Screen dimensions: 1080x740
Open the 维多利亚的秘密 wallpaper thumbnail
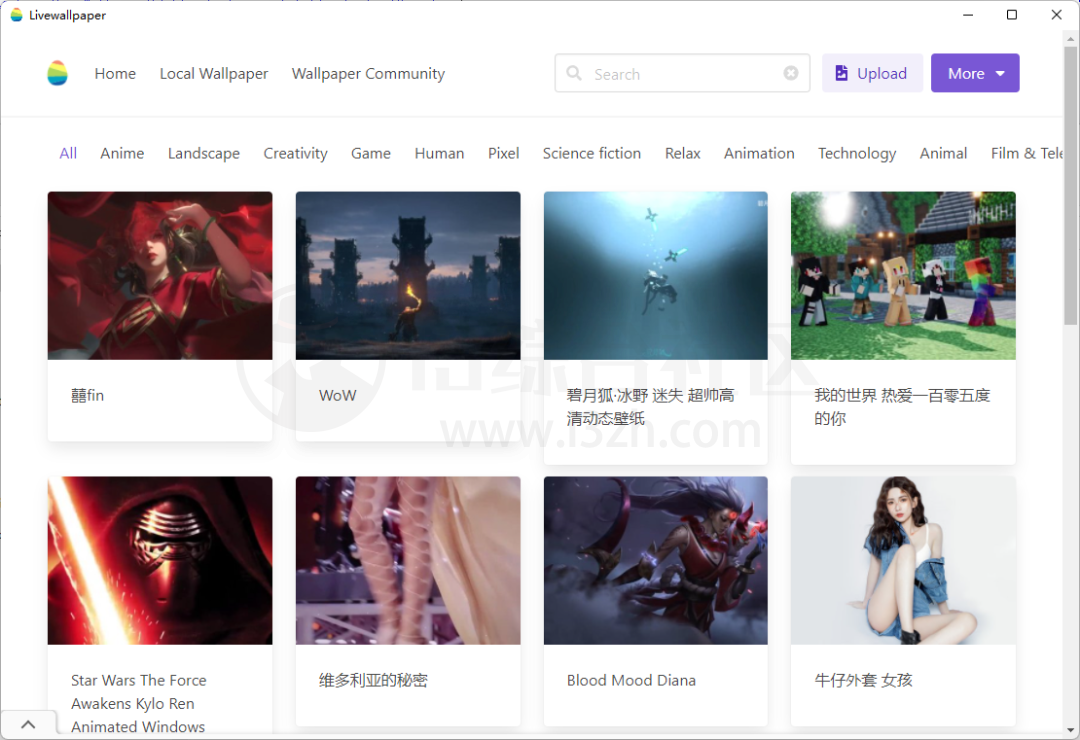point(408,561)
